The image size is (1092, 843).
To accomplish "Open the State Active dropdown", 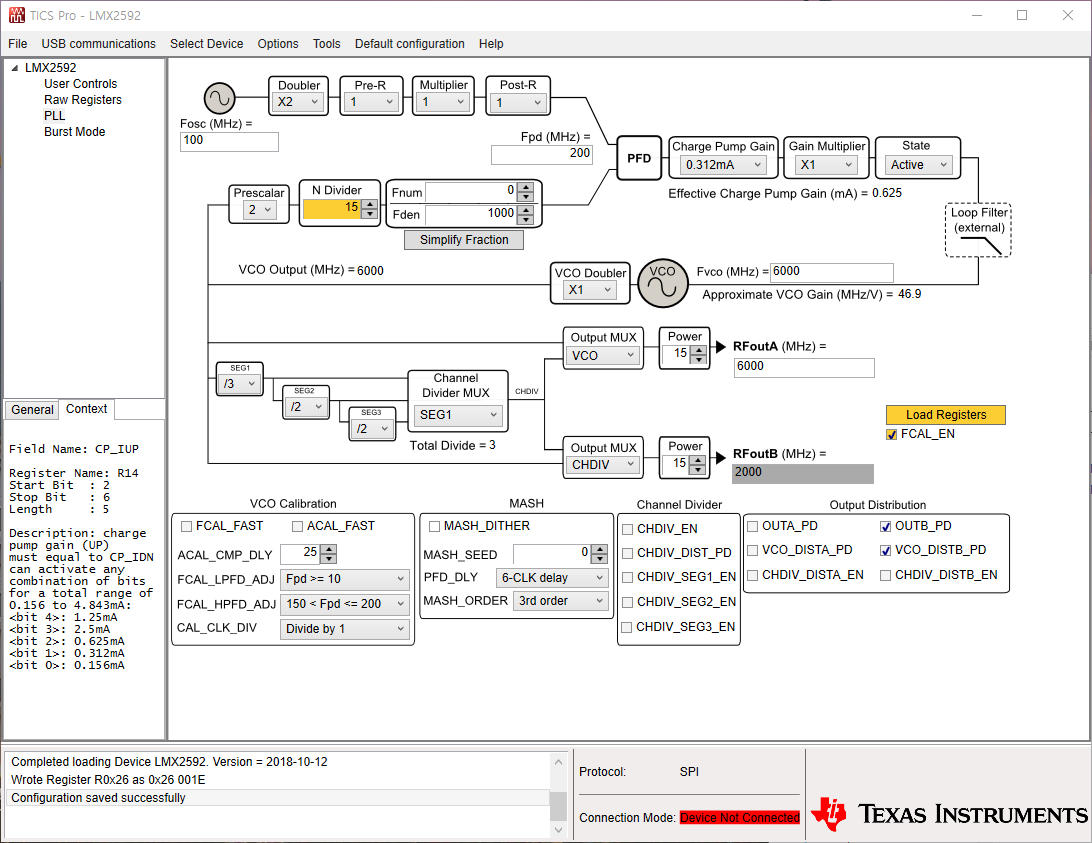I will [919, 165].
